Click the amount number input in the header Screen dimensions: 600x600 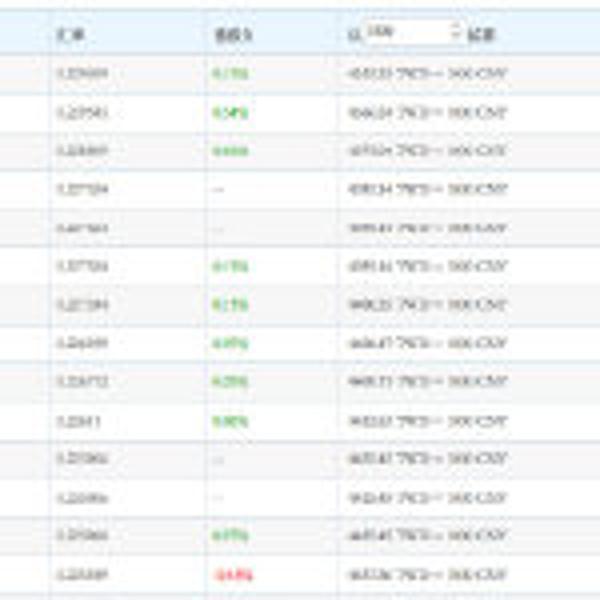[410, 32]
